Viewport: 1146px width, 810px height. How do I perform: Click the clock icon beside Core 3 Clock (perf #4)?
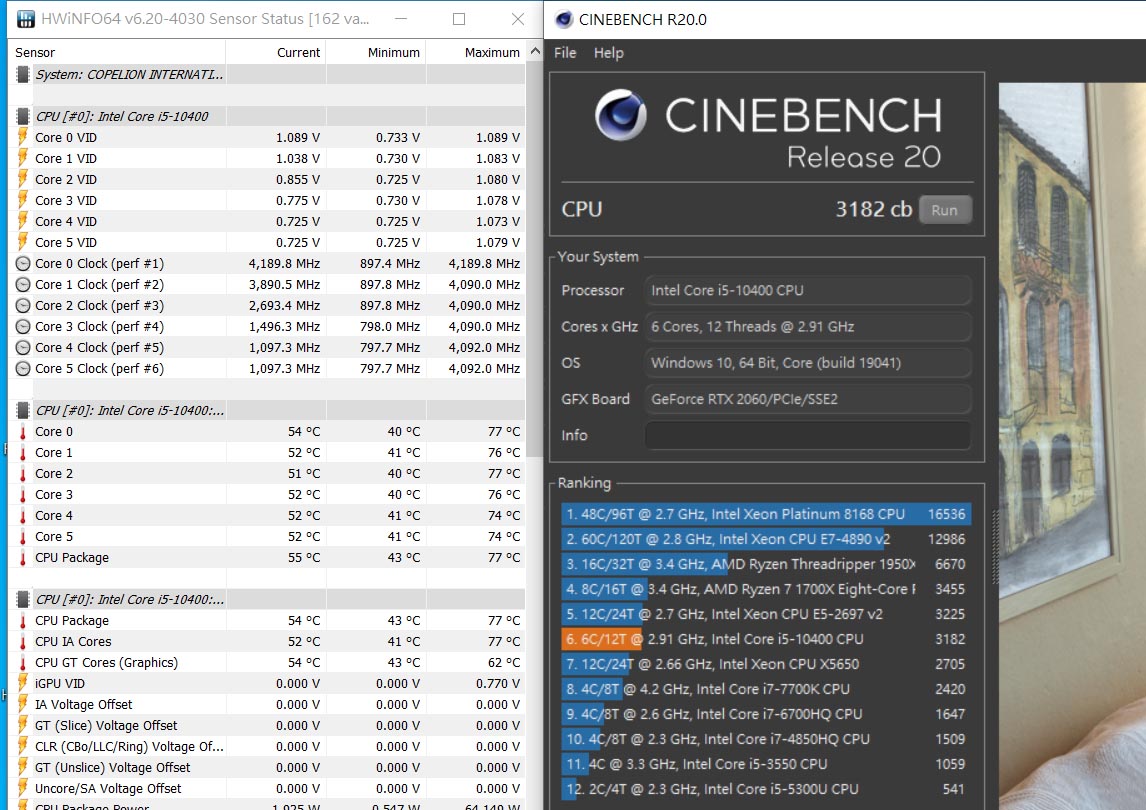(x=23, y=327)
